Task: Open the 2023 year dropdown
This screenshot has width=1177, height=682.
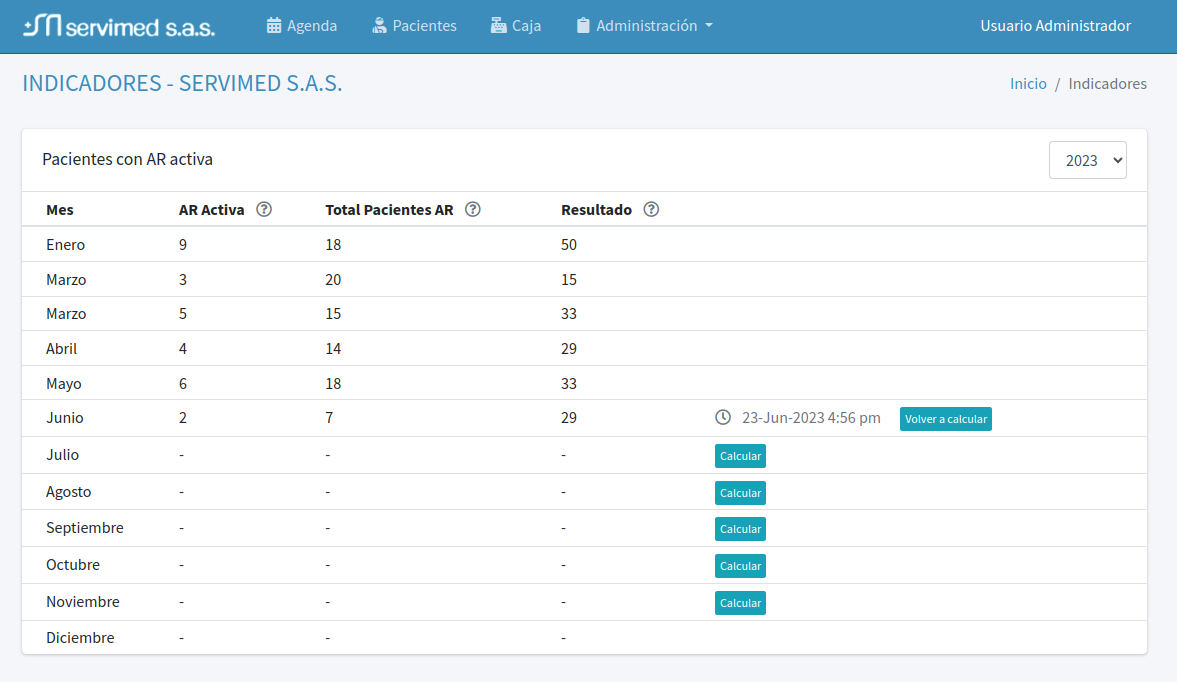Action: tap(1087, 160)
